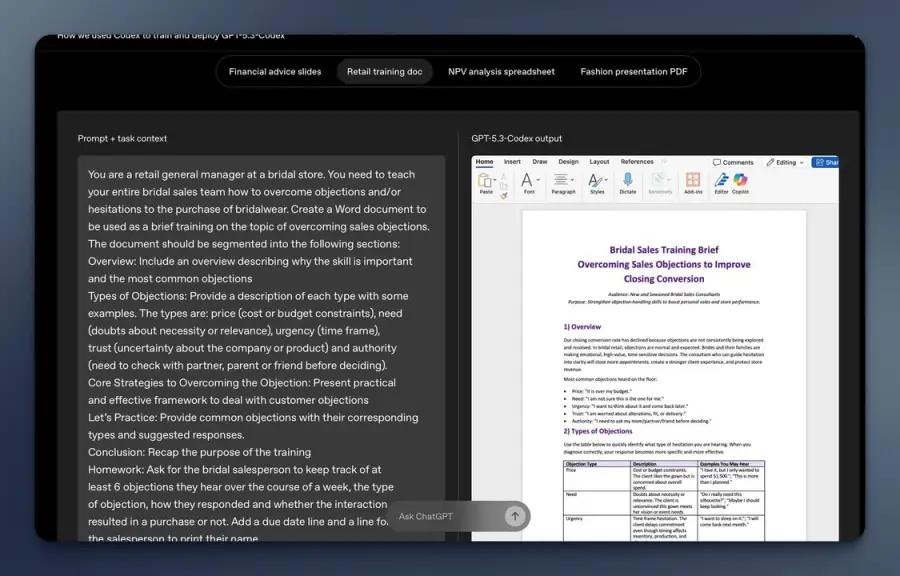Click the Bridal Sales Training Brief title
Image resolution: width=900 pixels, height=576 pixels.
coord(664,250)
